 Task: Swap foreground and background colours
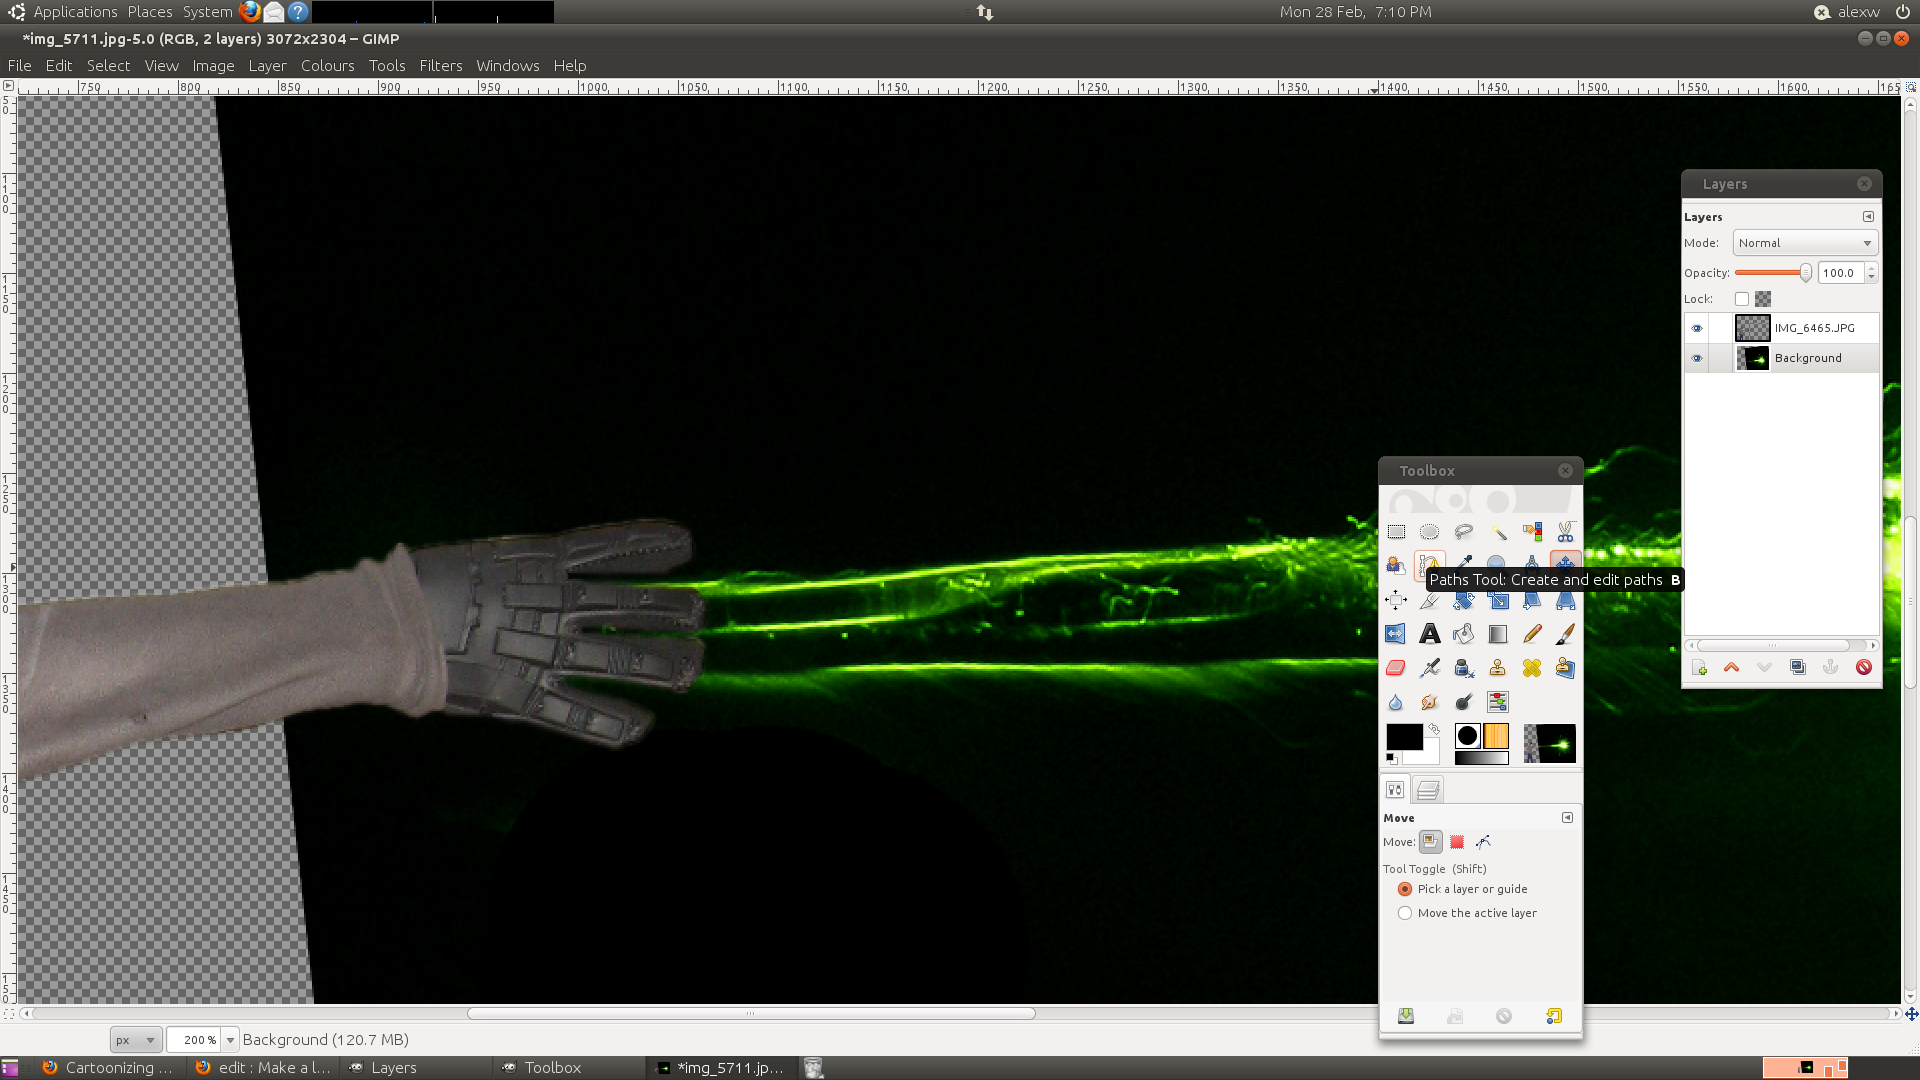[1434, 729]
